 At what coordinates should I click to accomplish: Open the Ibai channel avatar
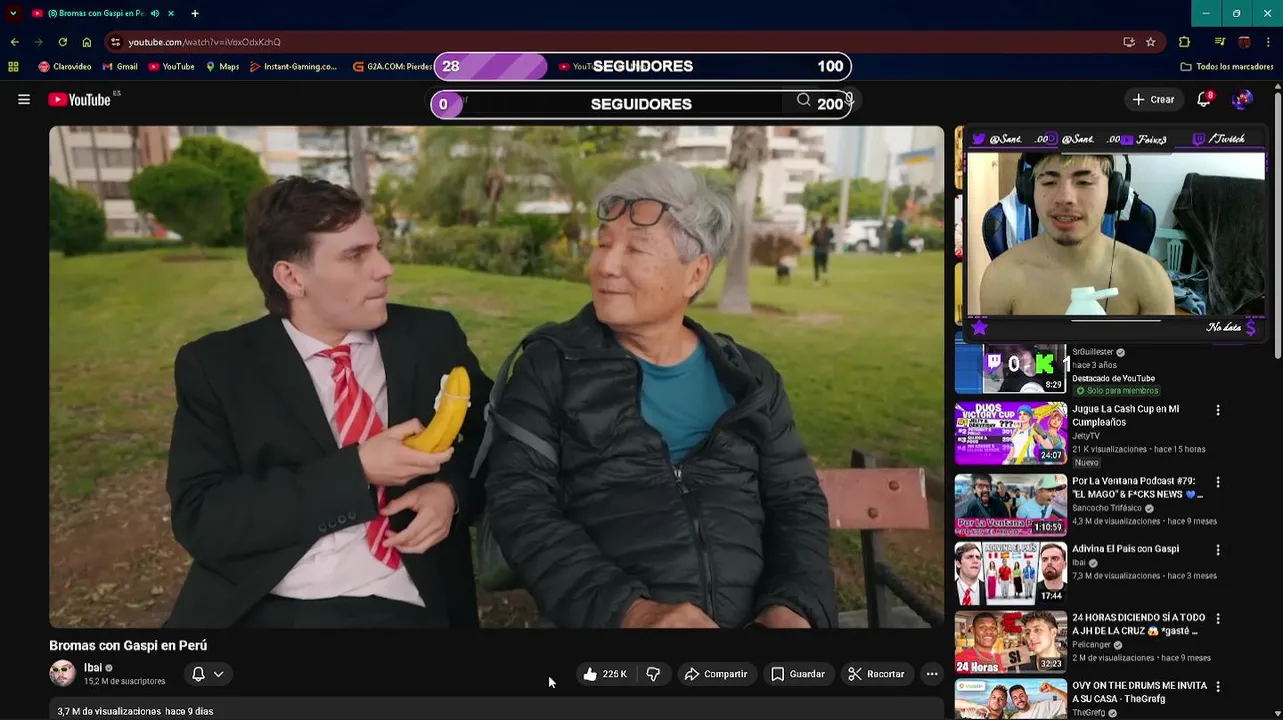click(x=62, y=673)
